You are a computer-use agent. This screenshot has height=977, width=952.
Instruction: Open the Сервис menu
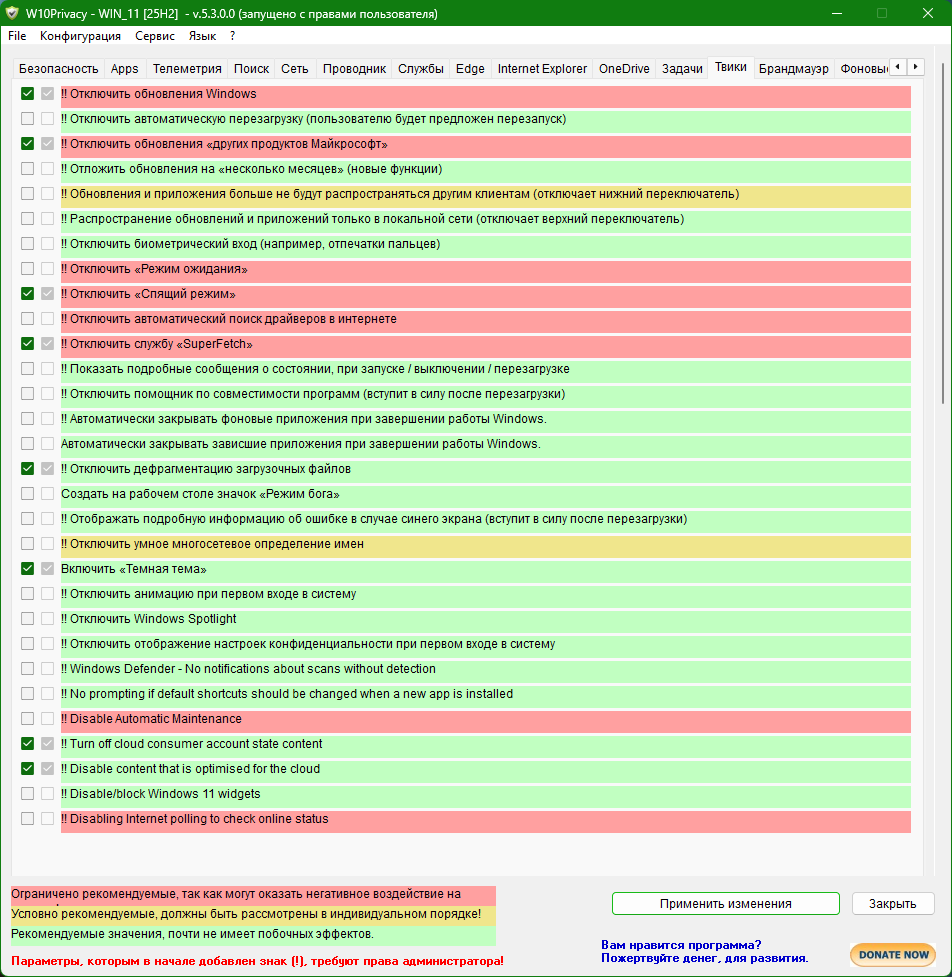click(155, 35)
